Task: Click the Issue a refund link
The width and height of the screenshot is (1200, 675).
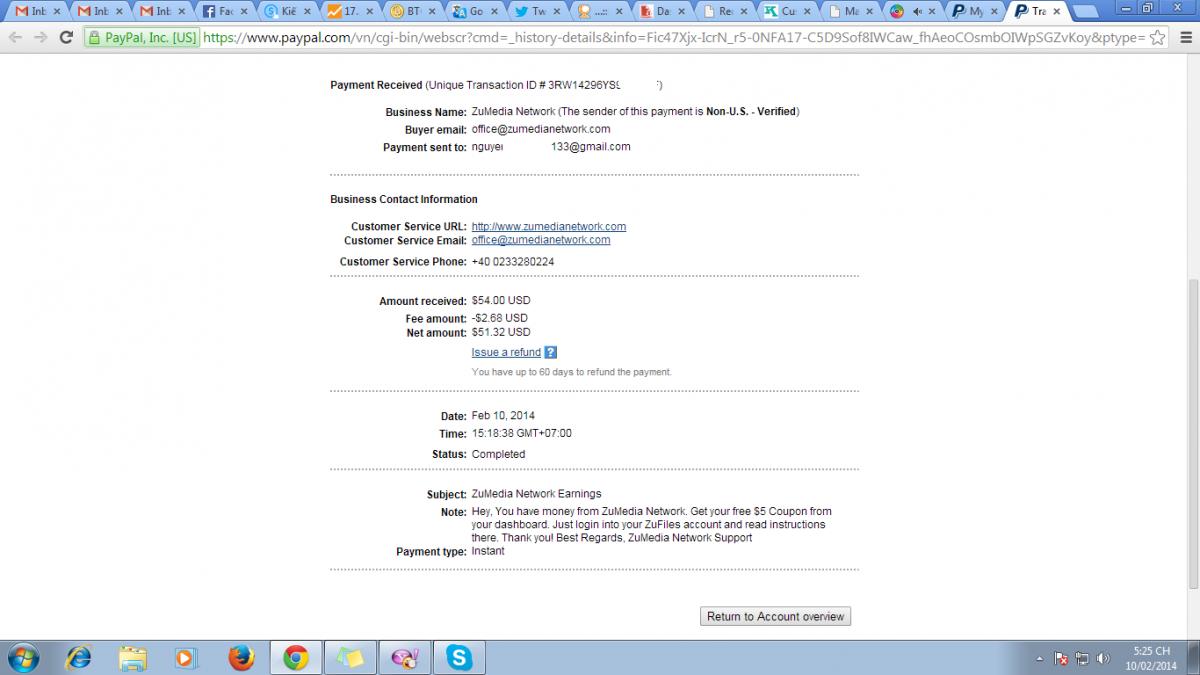Action: 506,352
